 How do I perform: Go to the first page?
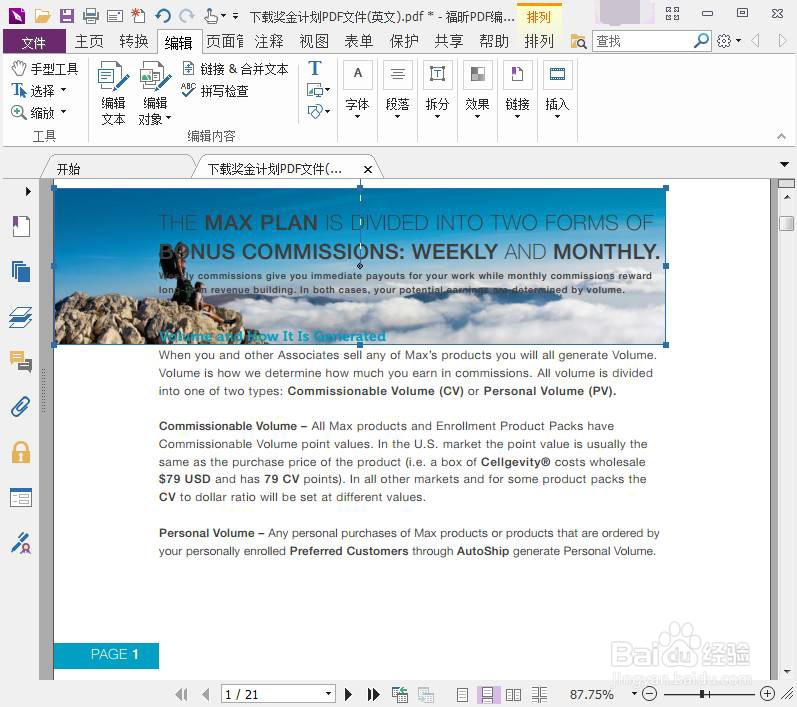click(181, 694)
